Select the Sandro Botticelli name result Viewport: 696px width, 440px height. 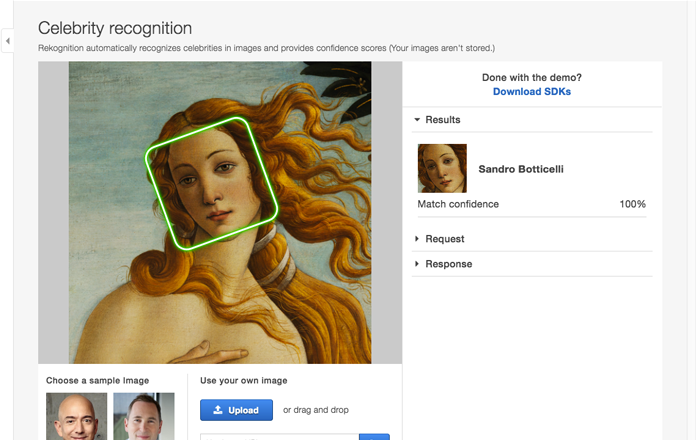click(521, 169)
